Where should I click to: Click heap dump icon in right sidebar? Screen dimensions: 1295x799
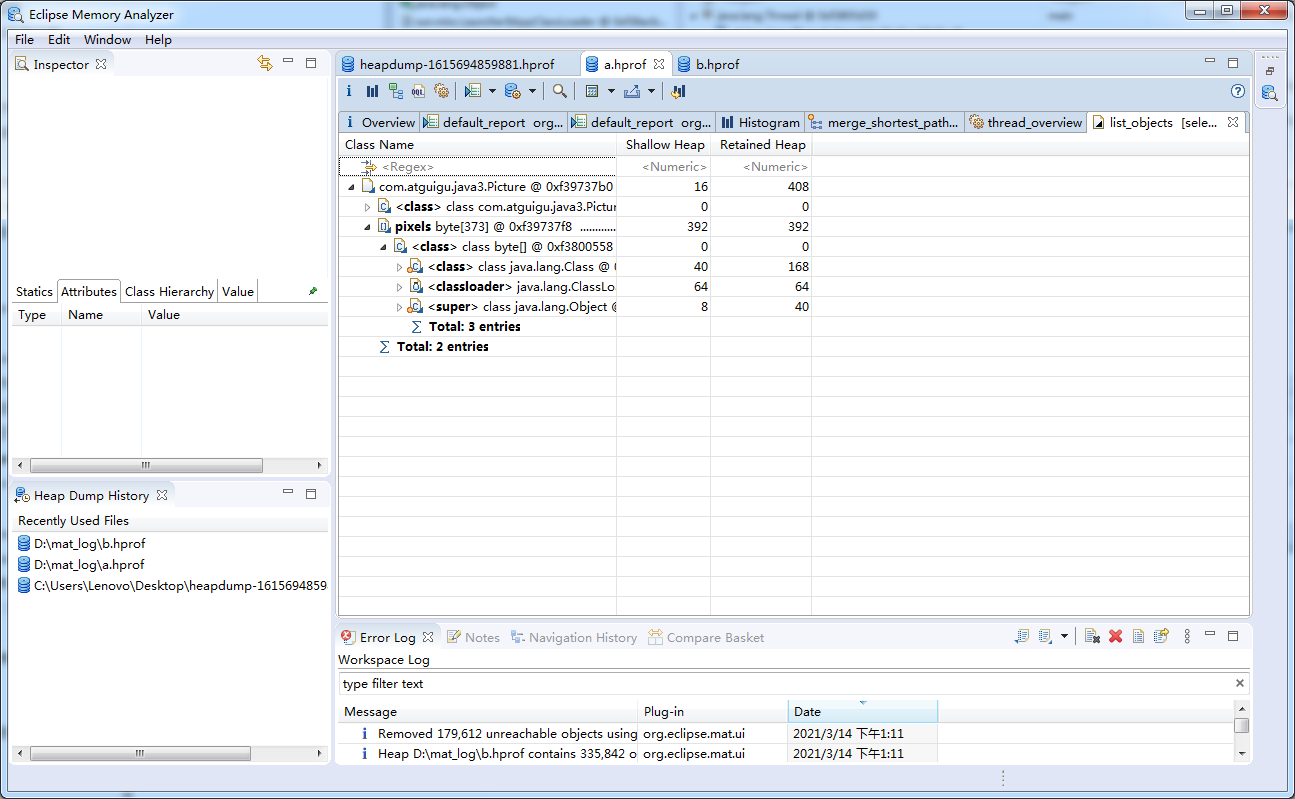coord(1270,93)
